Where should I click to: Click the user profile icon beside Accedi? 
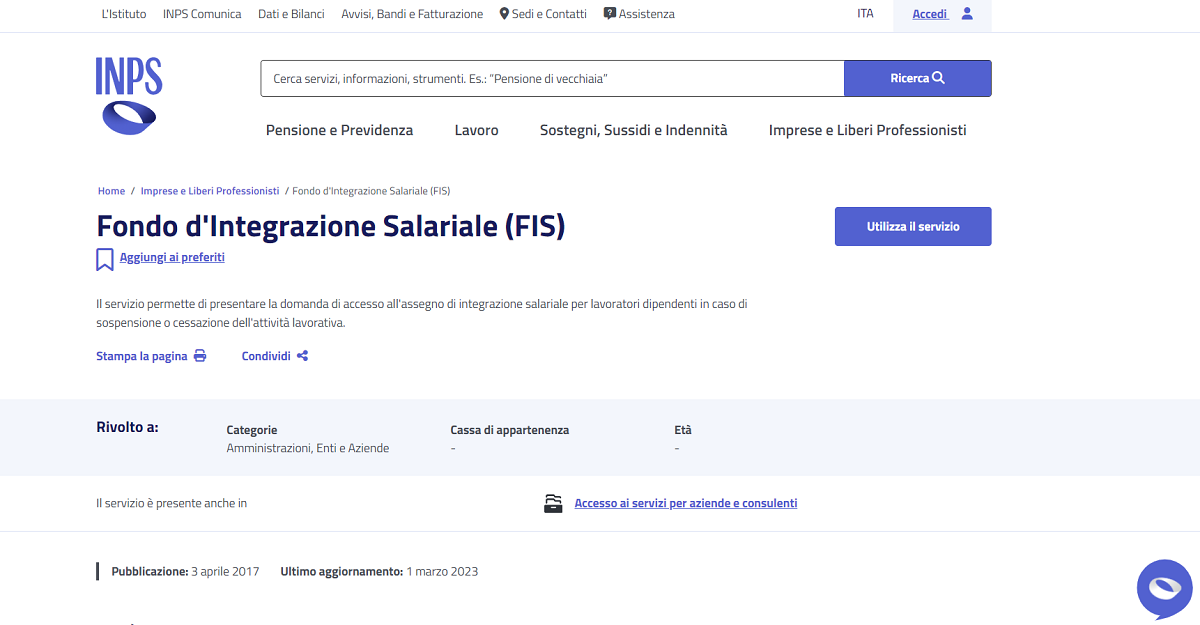click(x=967, y=14)
